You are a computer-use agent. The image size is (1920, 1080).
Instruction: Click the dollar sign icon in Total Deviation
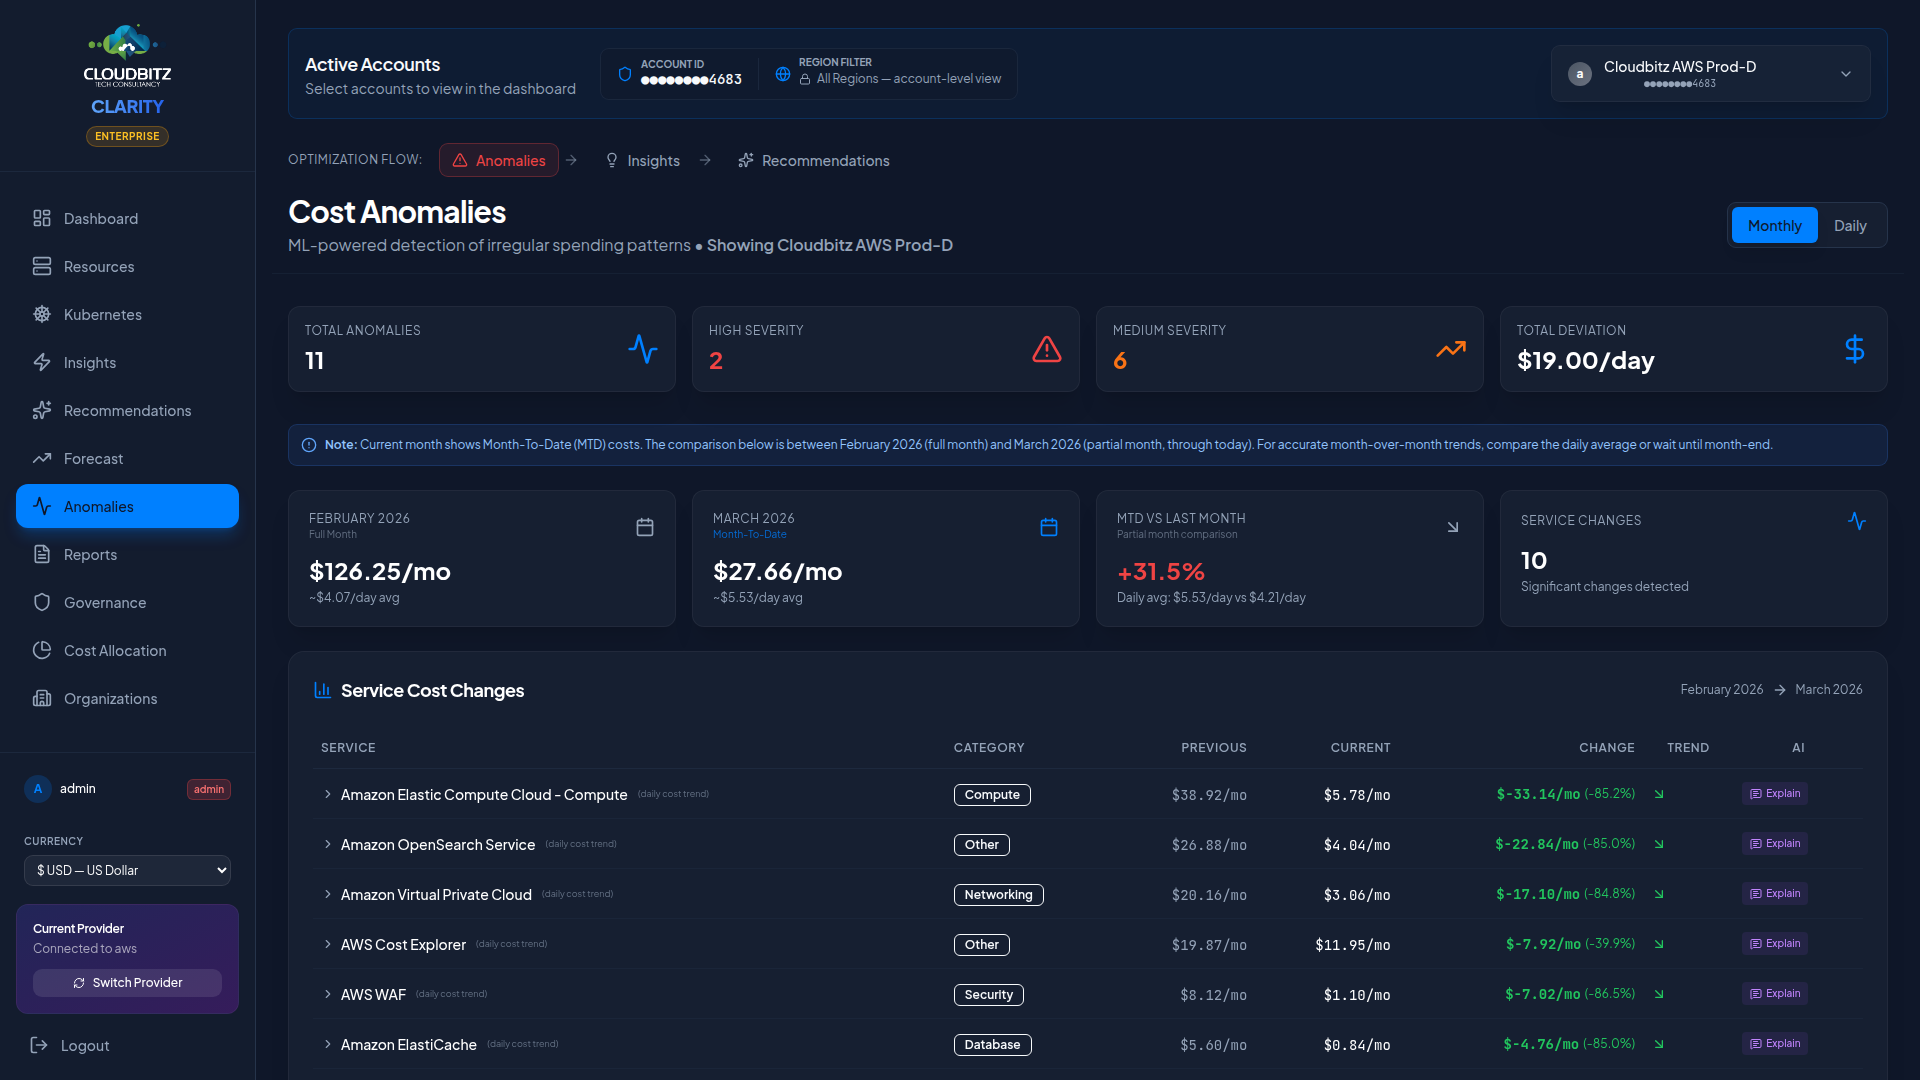coord(1854,349)
